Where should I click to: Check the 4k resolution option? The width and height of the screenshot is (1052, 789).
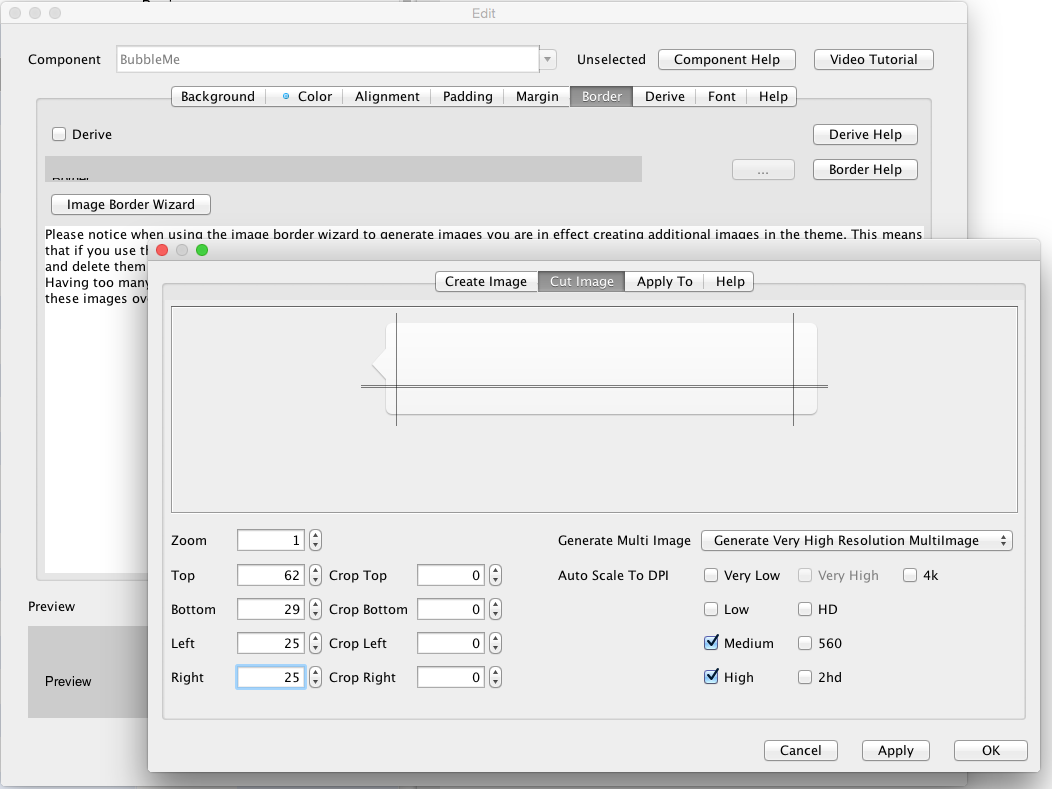(908, 575)
